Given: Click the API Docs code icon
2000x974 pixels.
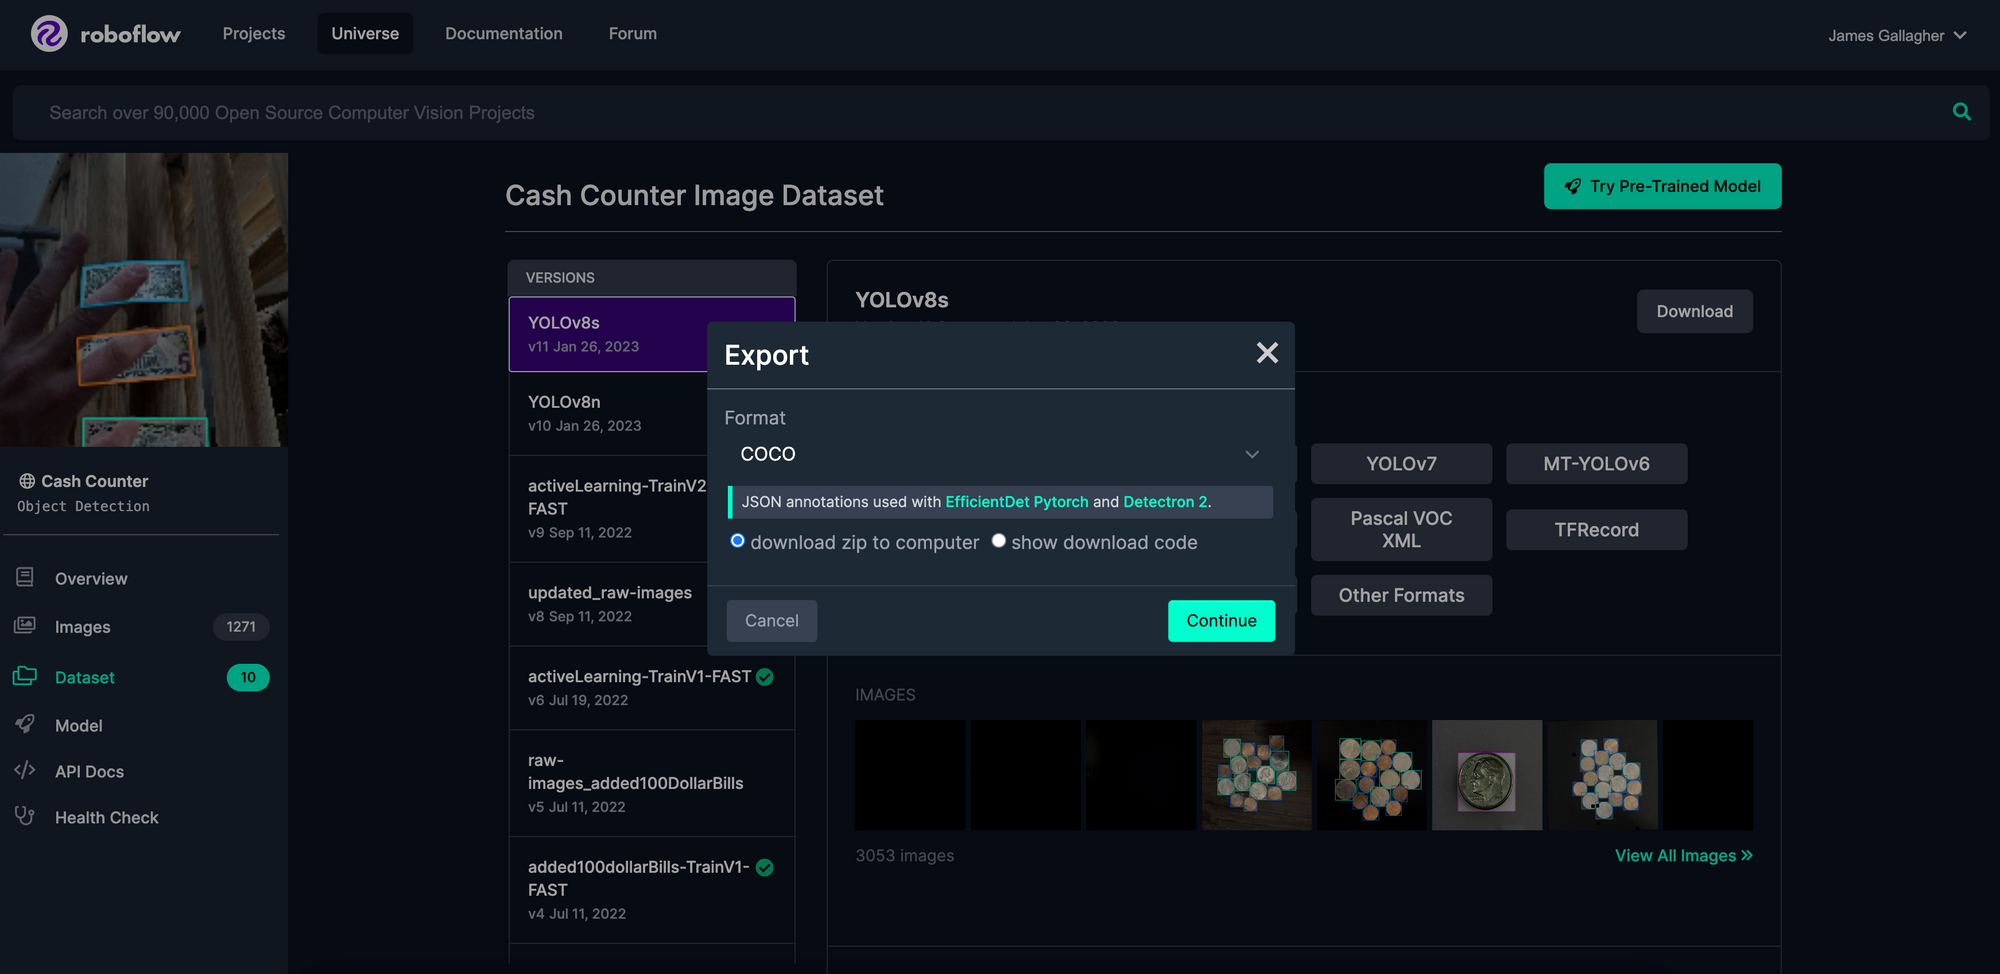Looking at the screenshot, I should pyautogui.click(x=25, y=770).
